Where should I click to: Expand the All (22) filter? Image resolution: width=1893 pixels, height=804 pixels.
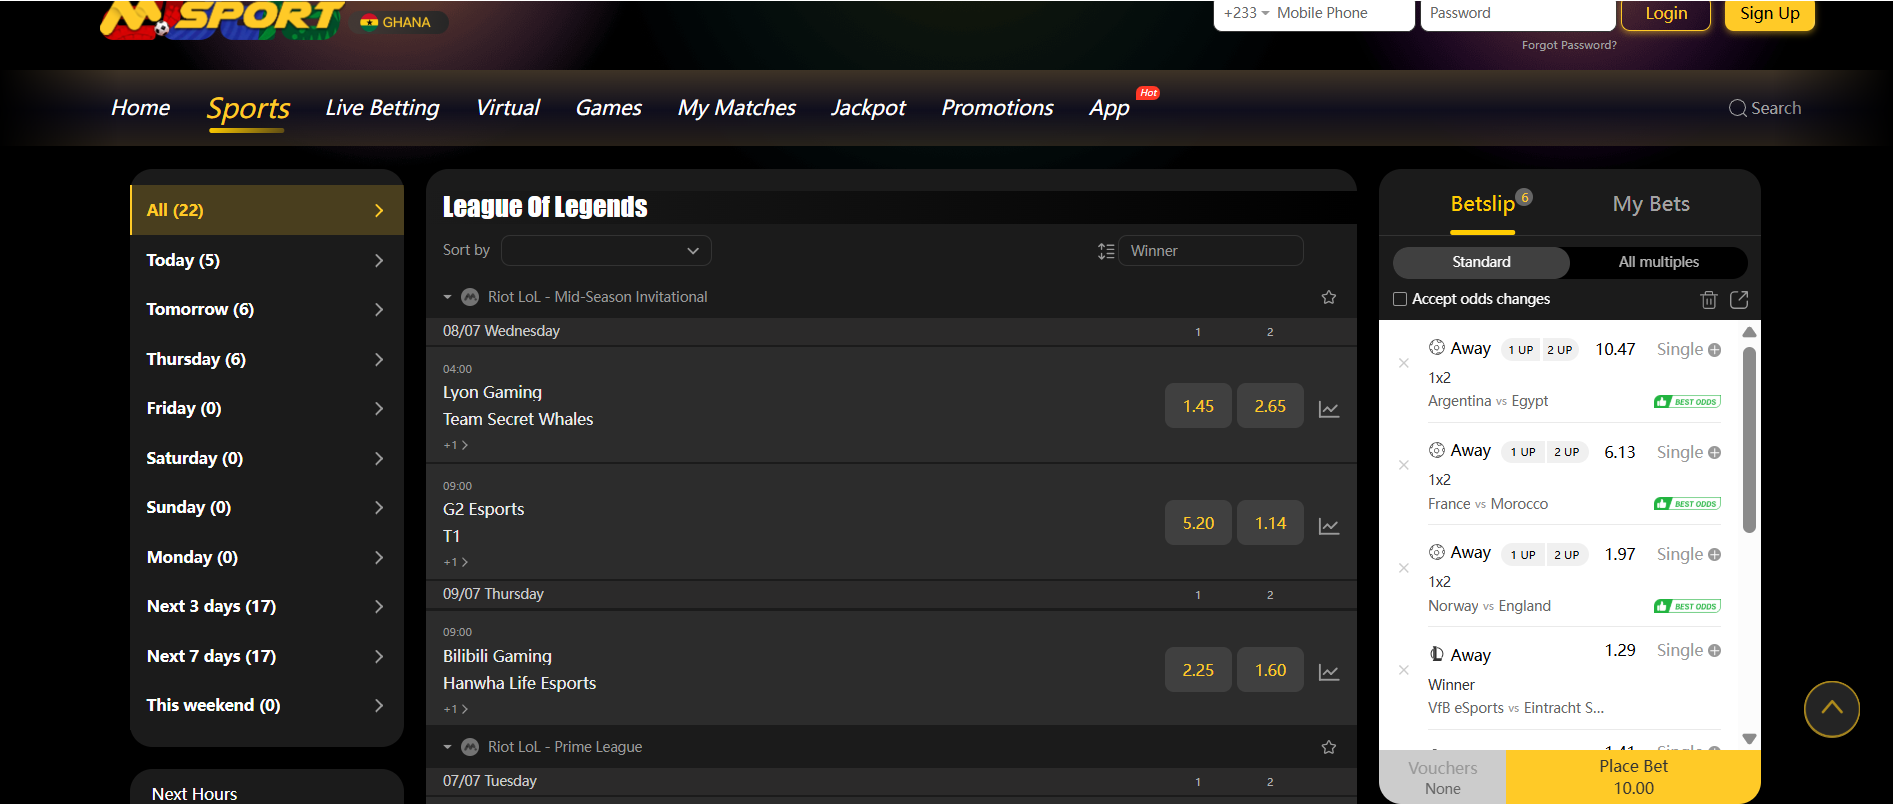(x=267, y=210)
